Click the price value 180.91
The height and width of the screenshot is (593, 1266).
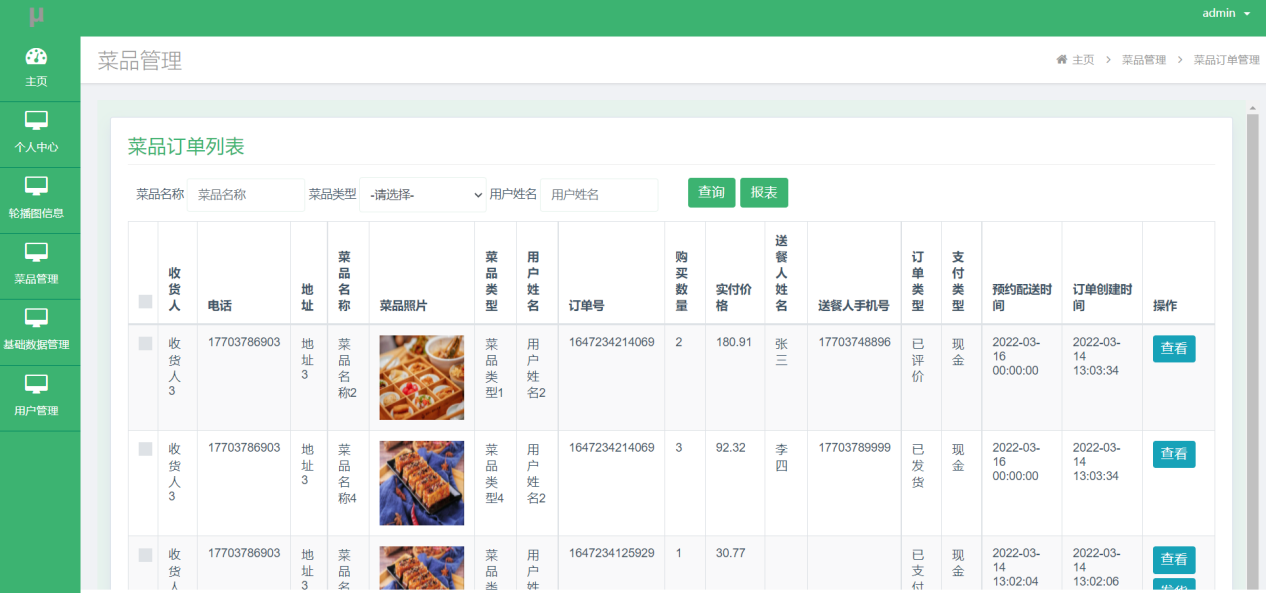pyautogui.click(x=734, y=342)
